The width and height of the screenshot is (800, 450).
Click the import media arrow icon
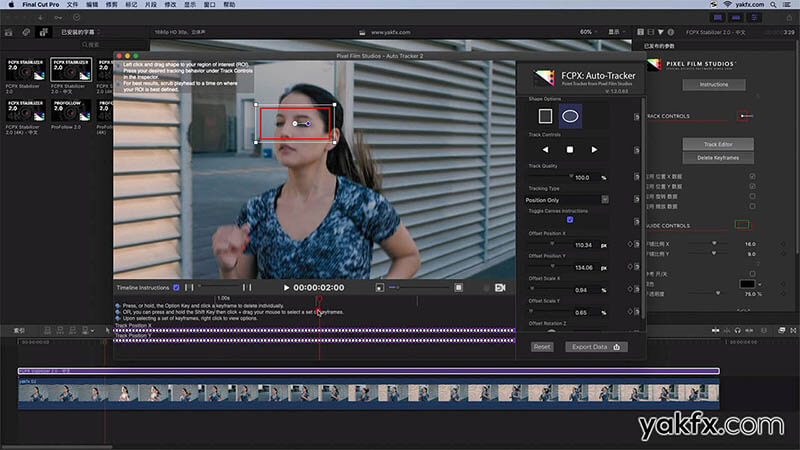(40, 17)
